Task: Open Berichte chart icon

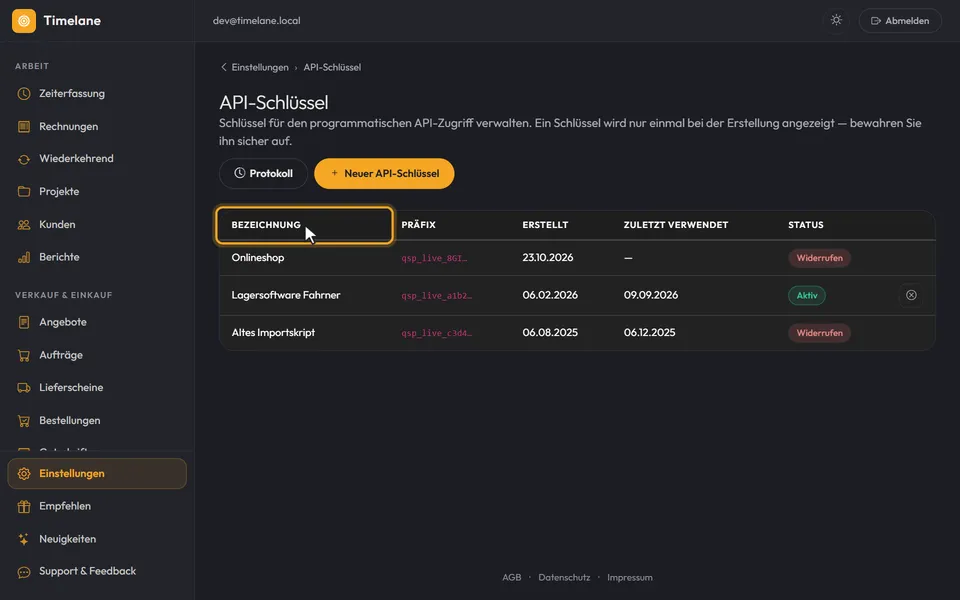Action: tap(24, 257)
